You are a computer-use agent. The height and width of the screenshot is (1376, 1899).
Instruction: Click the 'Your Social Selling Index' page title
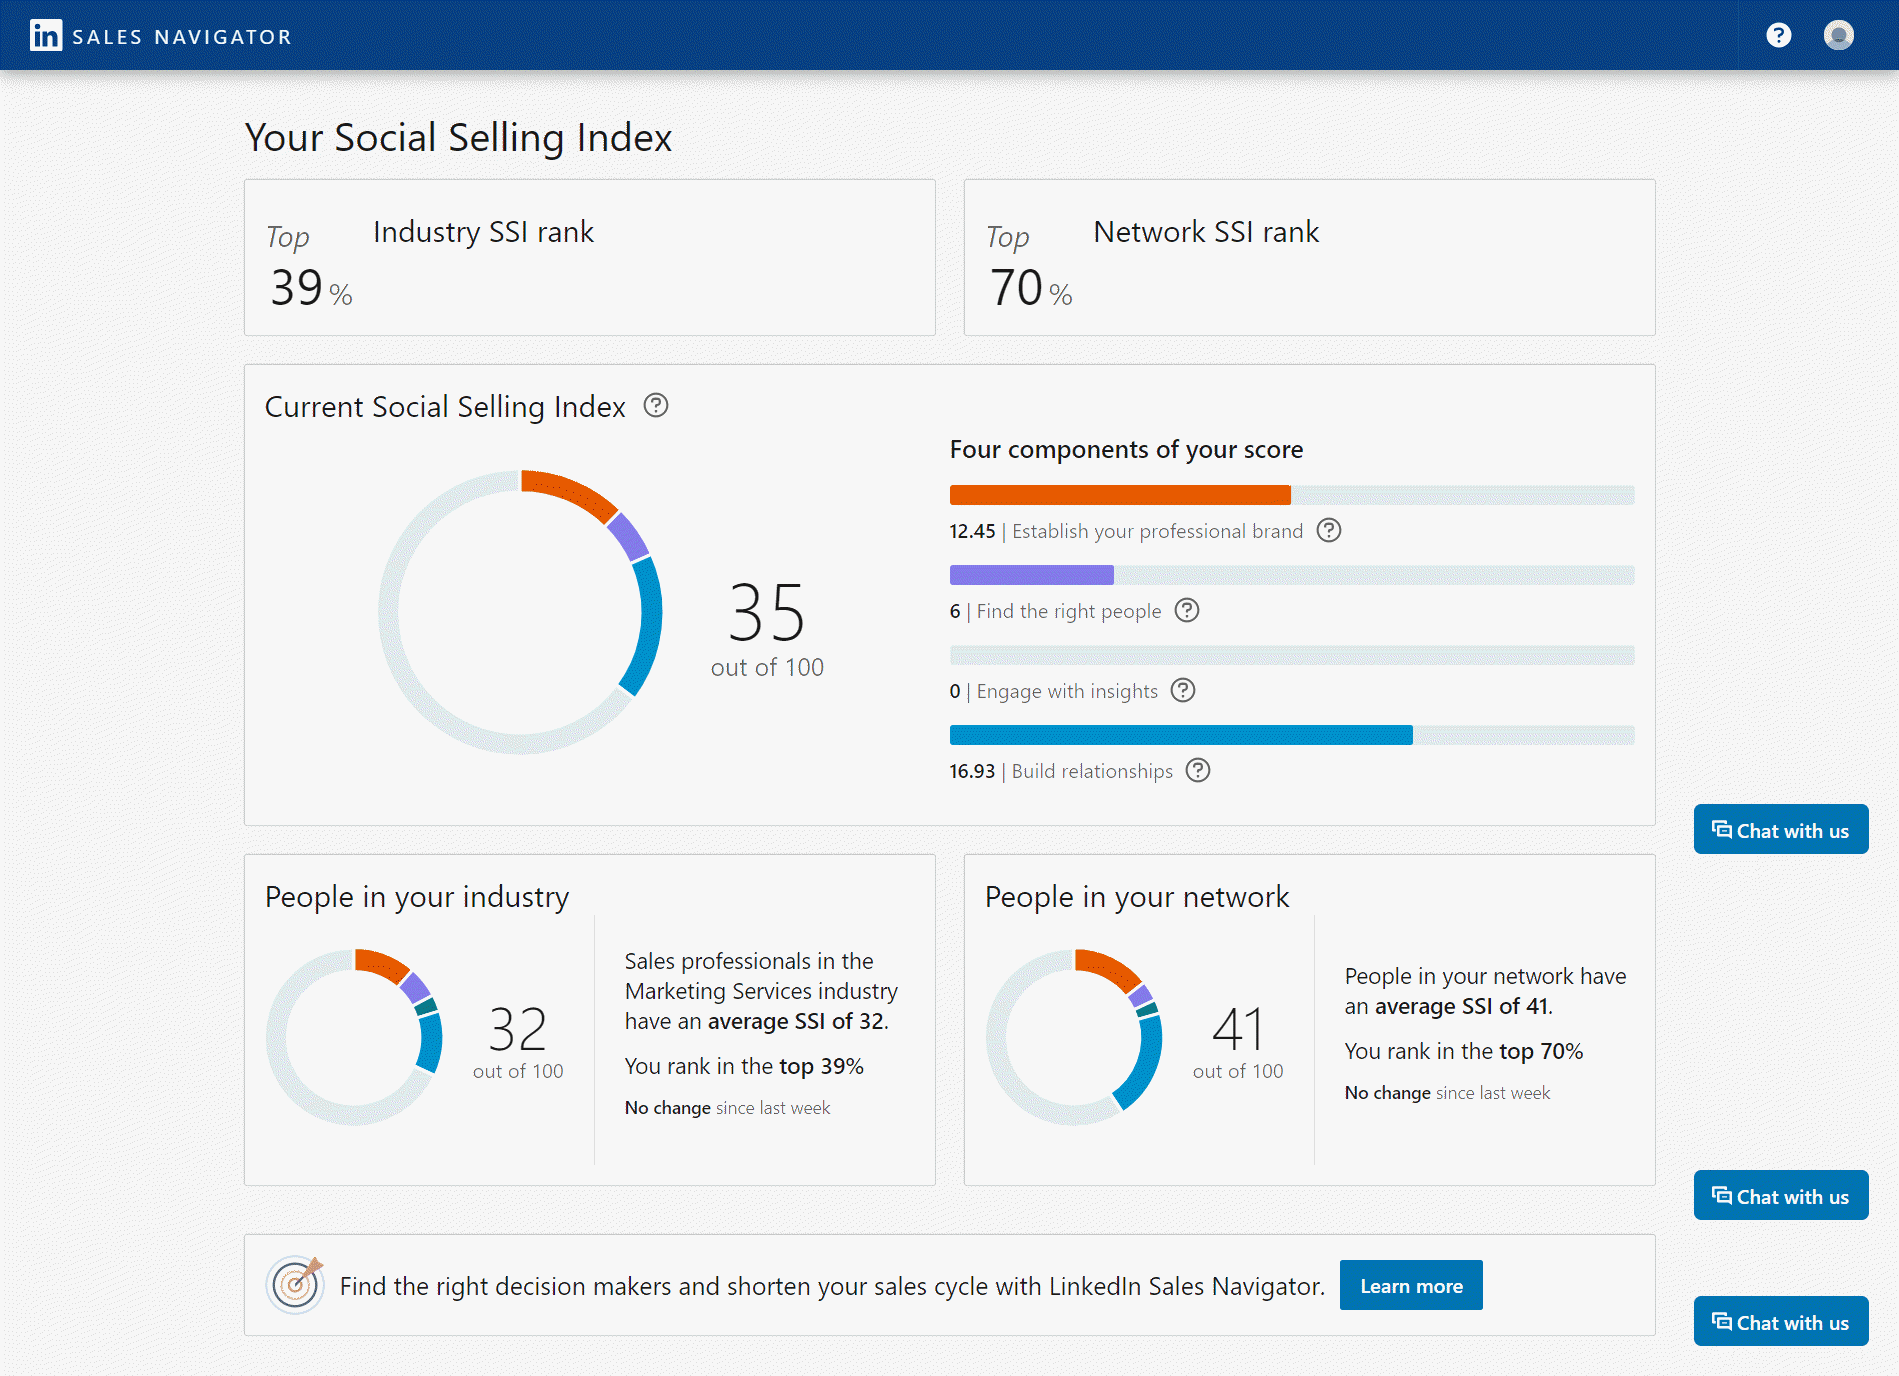pyautogui.click(x=458, y=138)
